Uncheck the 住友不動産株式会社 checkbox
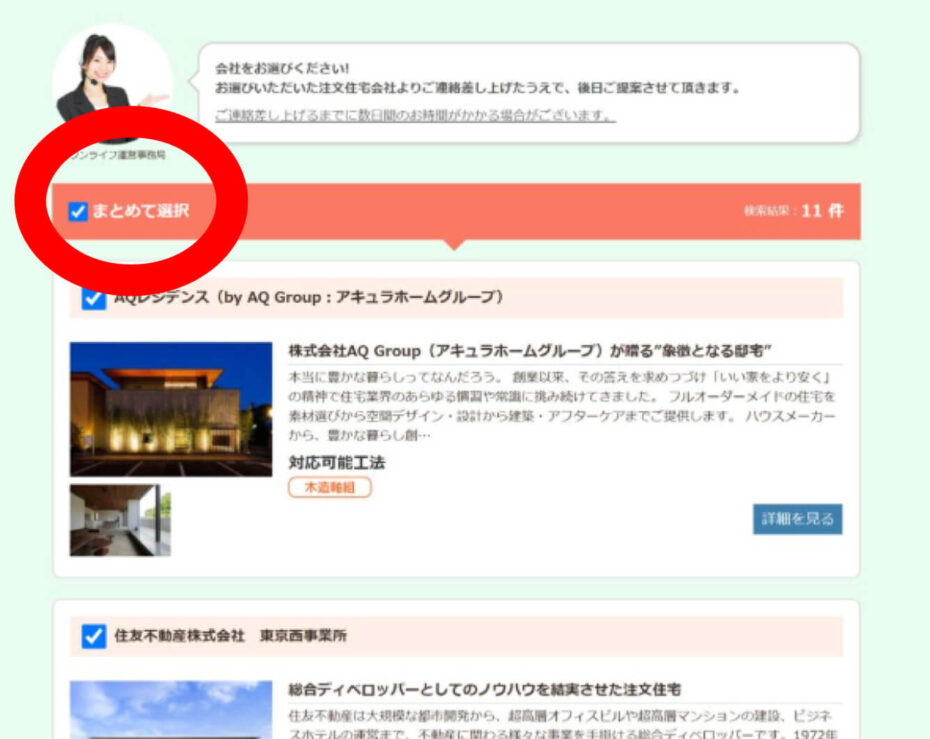 pyautogui.click(x=93, y=636)
